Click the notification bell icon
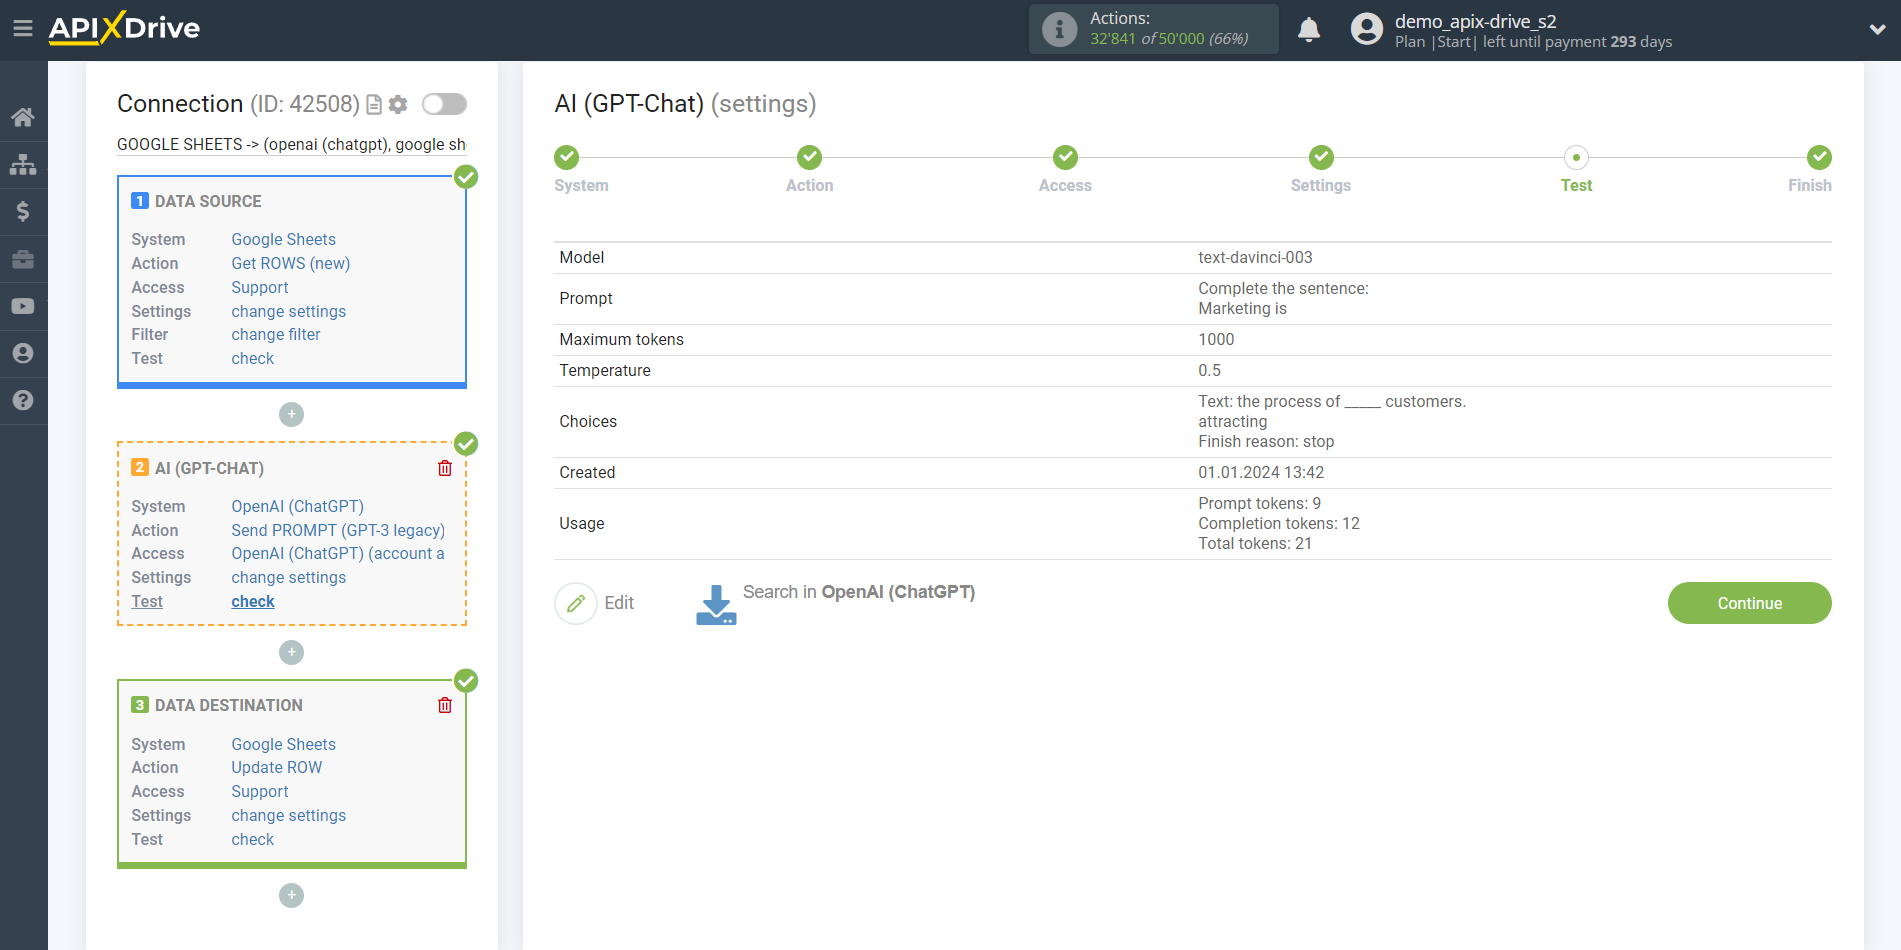Screen dimensions: 1901x950 tap(1309, 30)
